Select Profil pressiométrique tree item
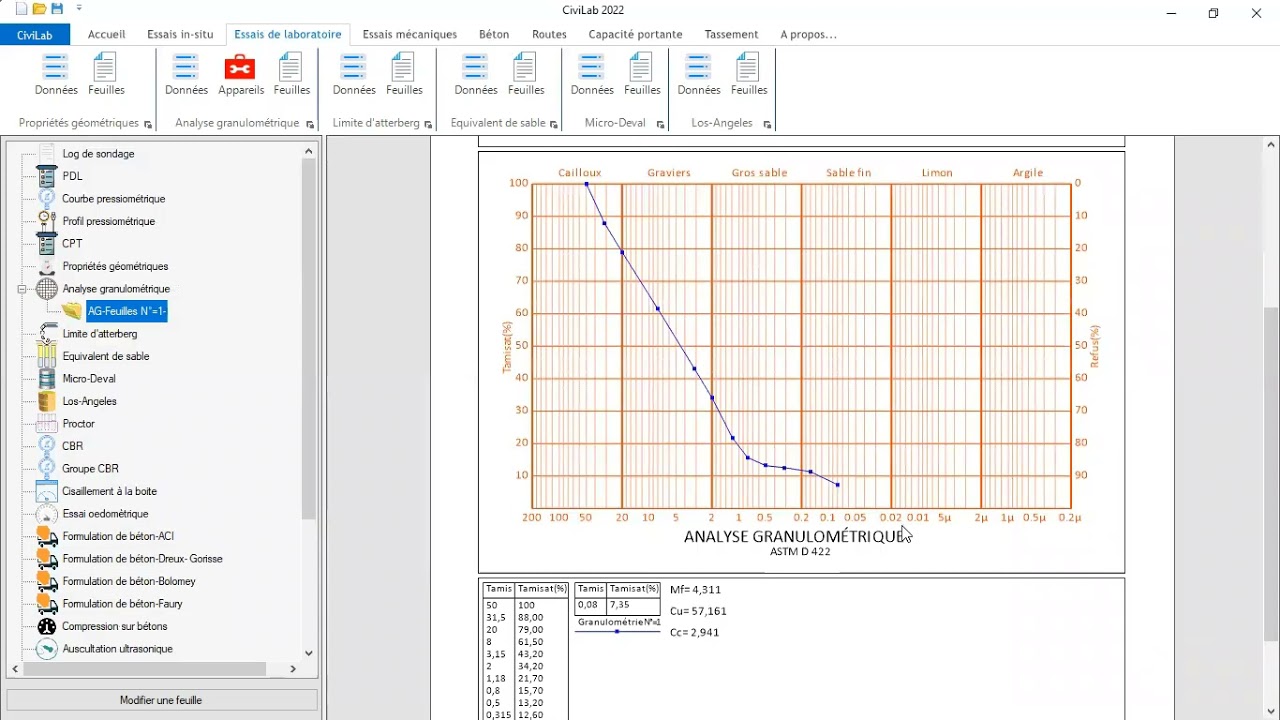 108,221
